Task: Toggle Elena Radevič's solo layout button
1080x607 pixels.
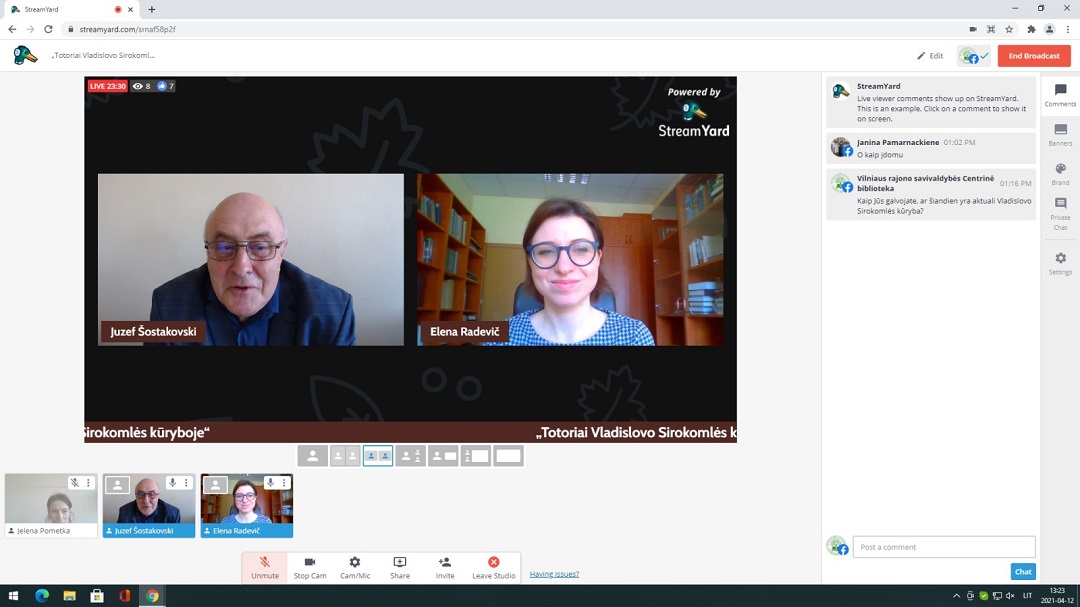Action: (216, 485)
